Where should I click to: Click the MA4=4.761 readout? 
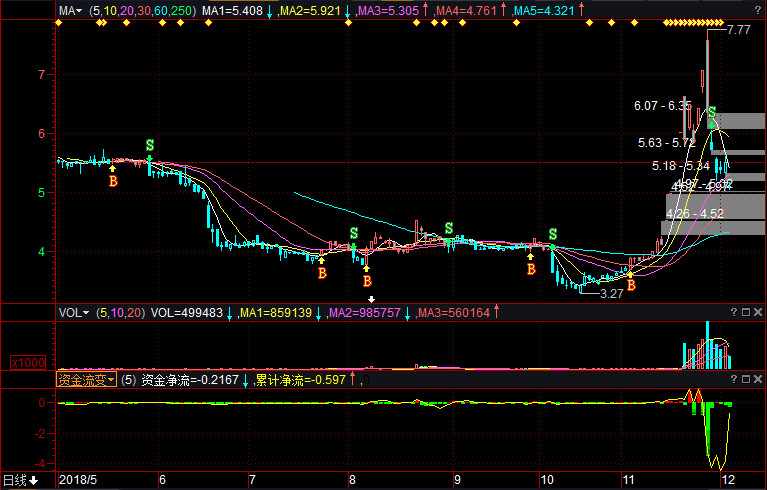466,11
